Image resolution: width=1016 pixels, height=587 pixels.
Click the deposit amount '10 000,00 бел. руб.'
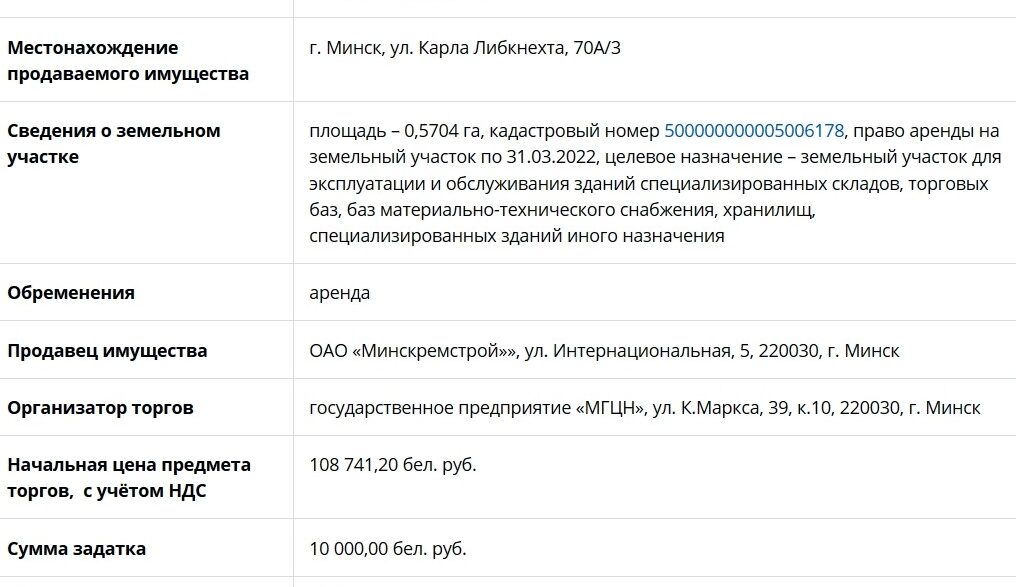pyautogui.click(x=388, y=549)
